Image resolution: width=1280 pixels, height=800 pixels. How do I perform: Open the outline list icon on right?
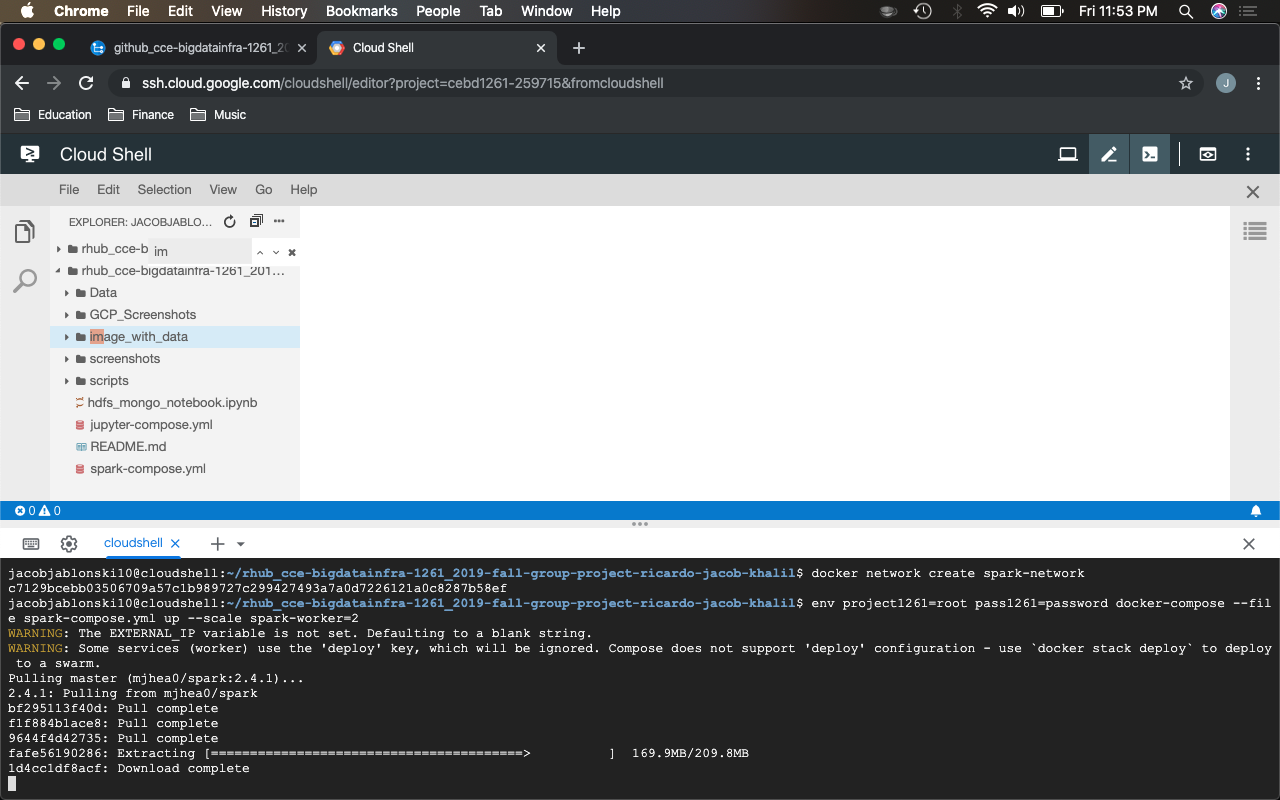pos(1255,232)
